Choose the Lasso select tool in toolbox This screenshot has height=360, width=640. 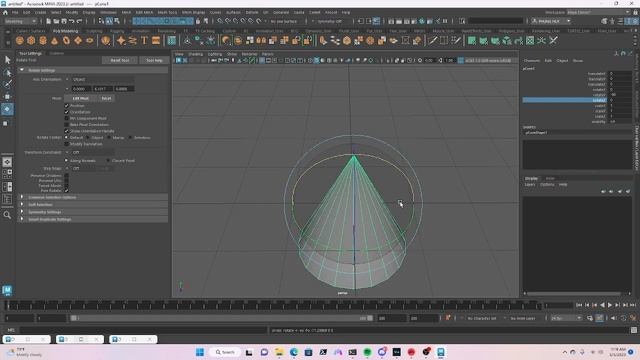(7, 73)
